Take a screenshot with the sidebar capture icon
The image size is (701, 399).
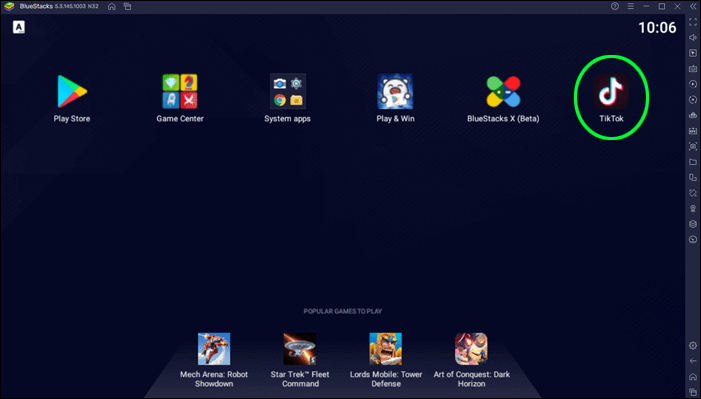tap(693, 146)
